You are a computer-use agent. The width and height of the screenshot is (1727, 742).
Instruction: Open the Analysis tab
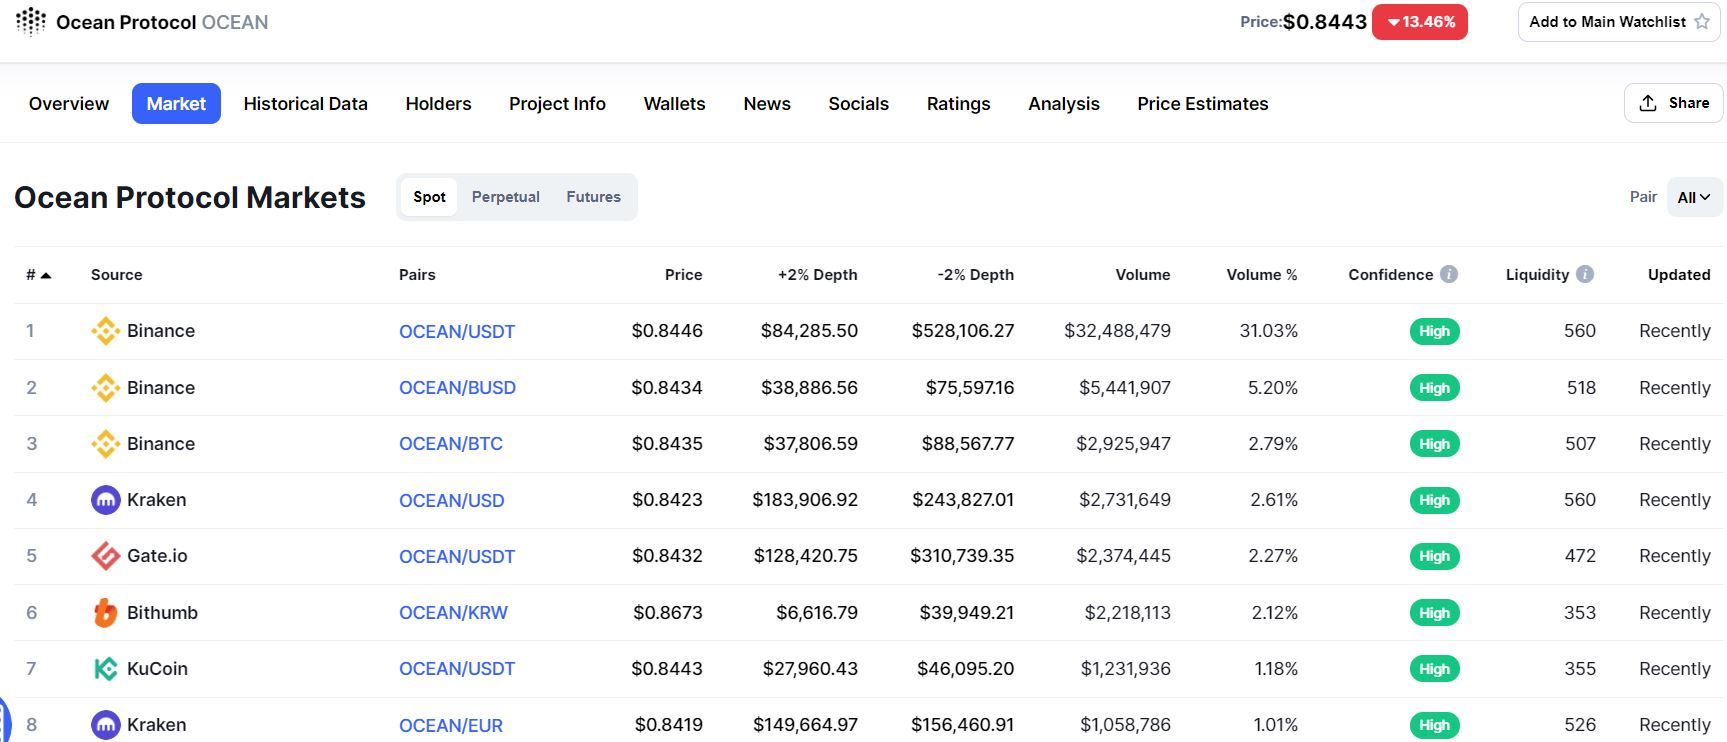pyautogui.click(x=1064, y=104)
